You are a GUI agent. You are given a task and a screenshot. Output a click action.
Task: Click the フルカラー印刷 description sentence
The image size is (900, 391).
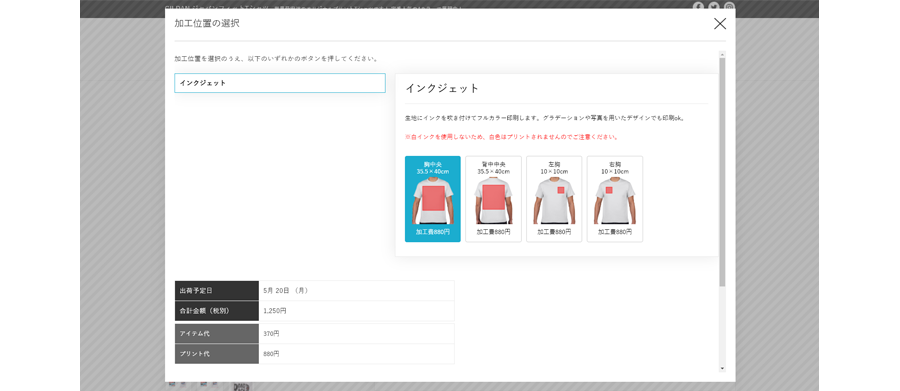click(x=545, y=118)
